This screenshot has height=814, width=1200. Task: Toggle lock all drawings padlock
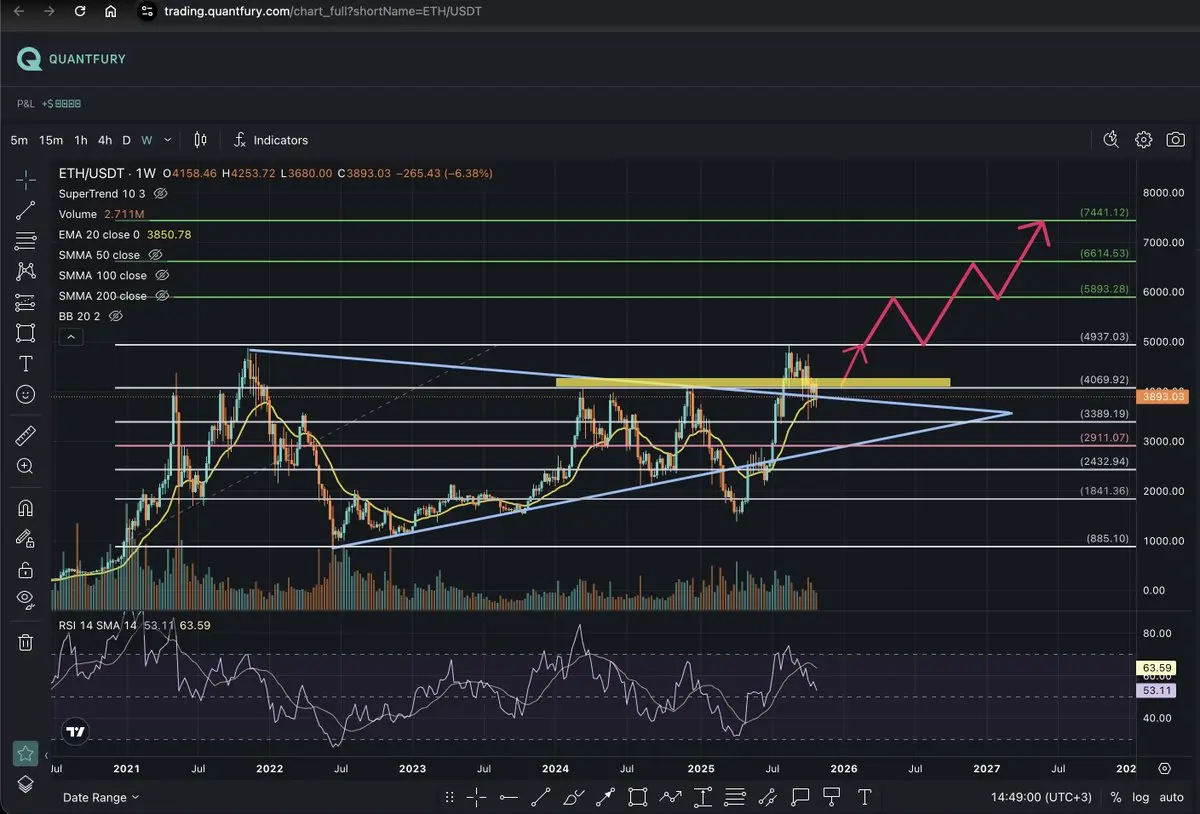pos(26,570)
